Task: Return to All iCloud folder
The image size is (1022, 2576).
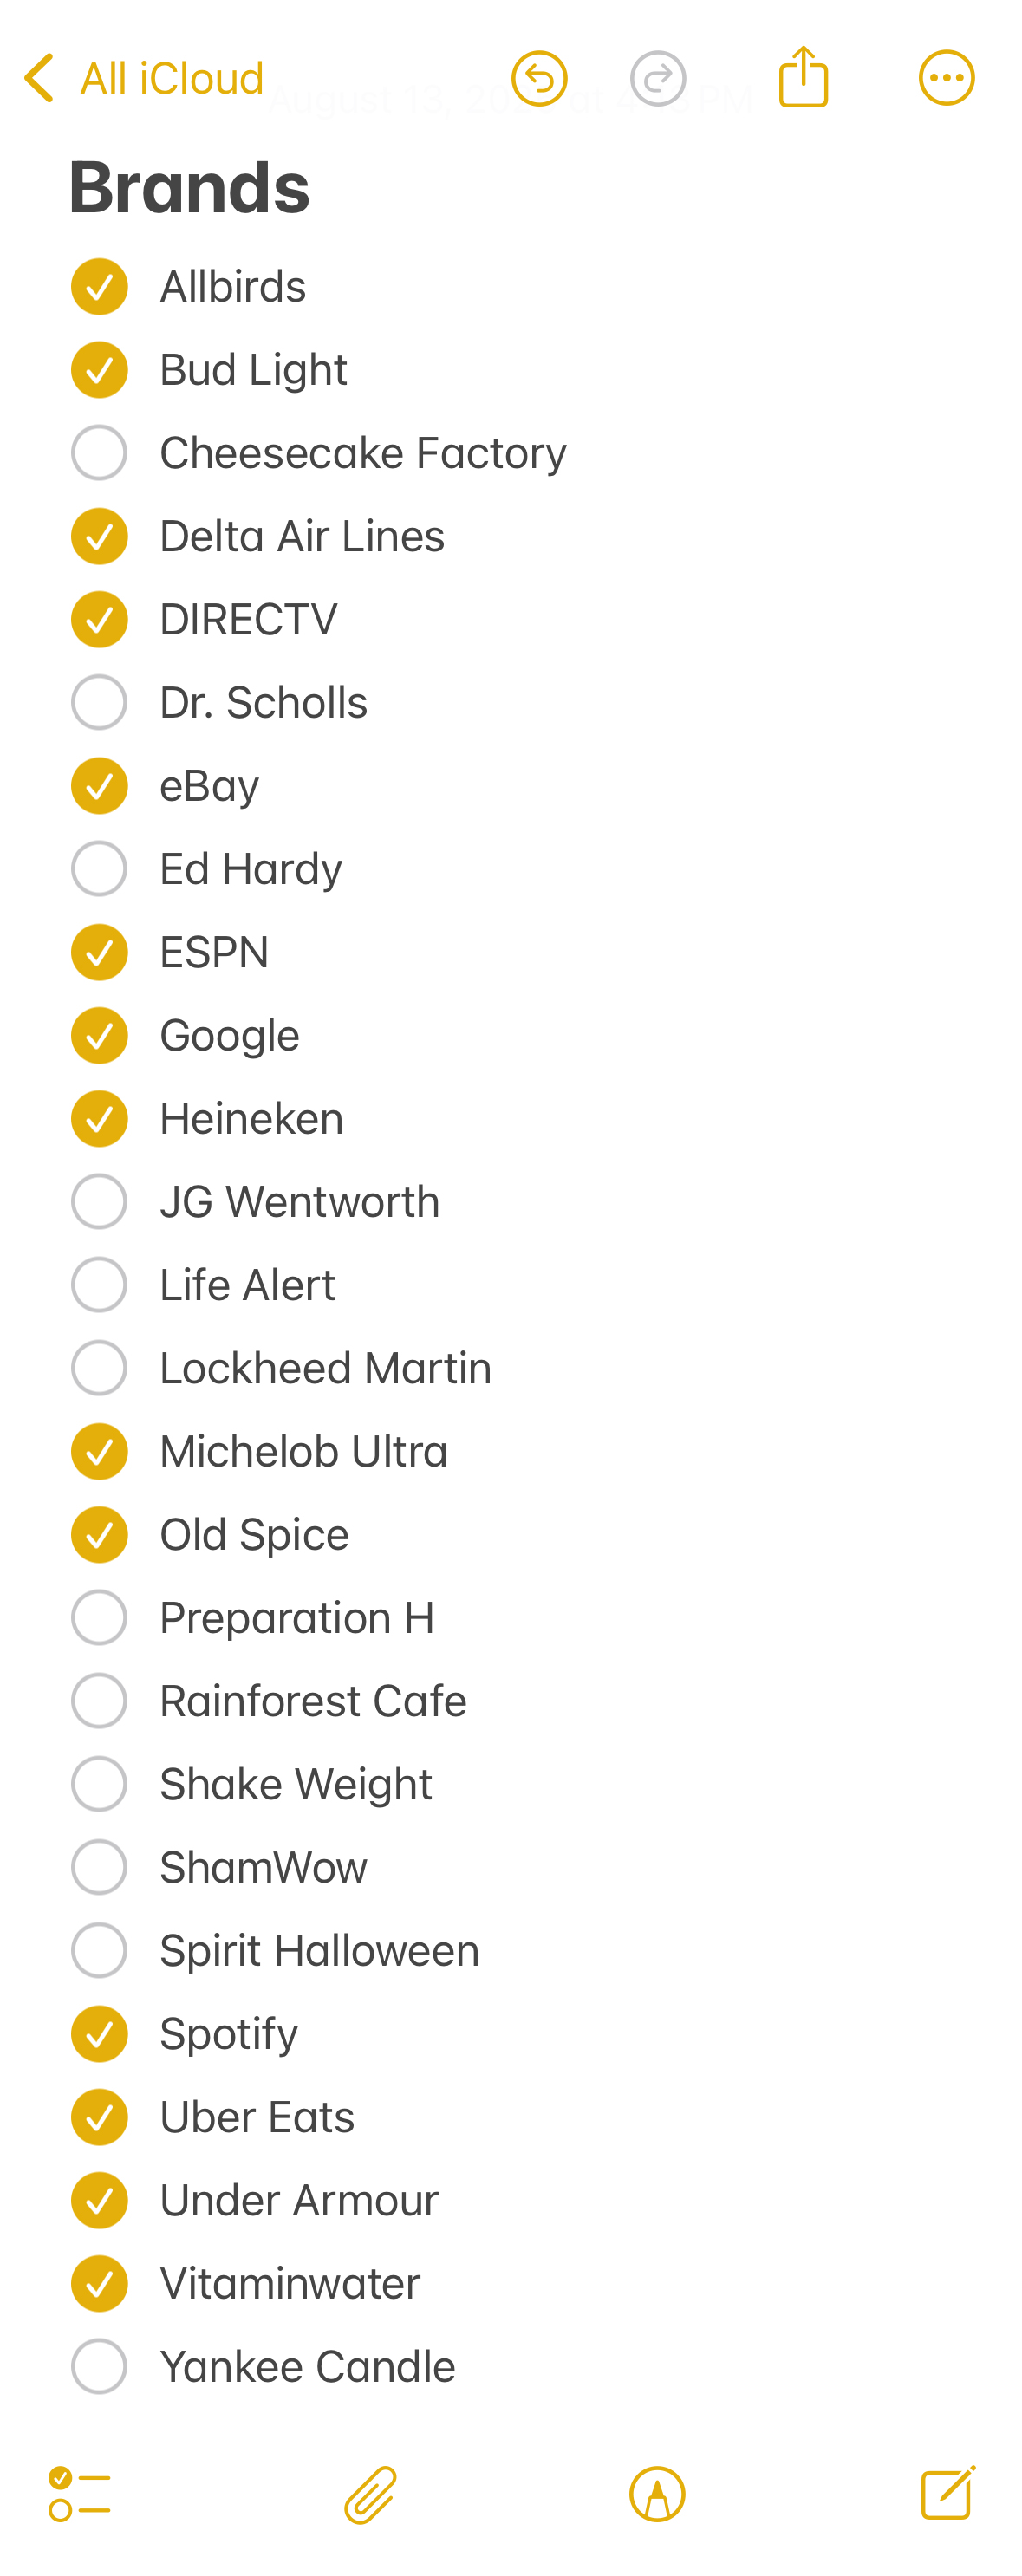Action: [171, 78]
